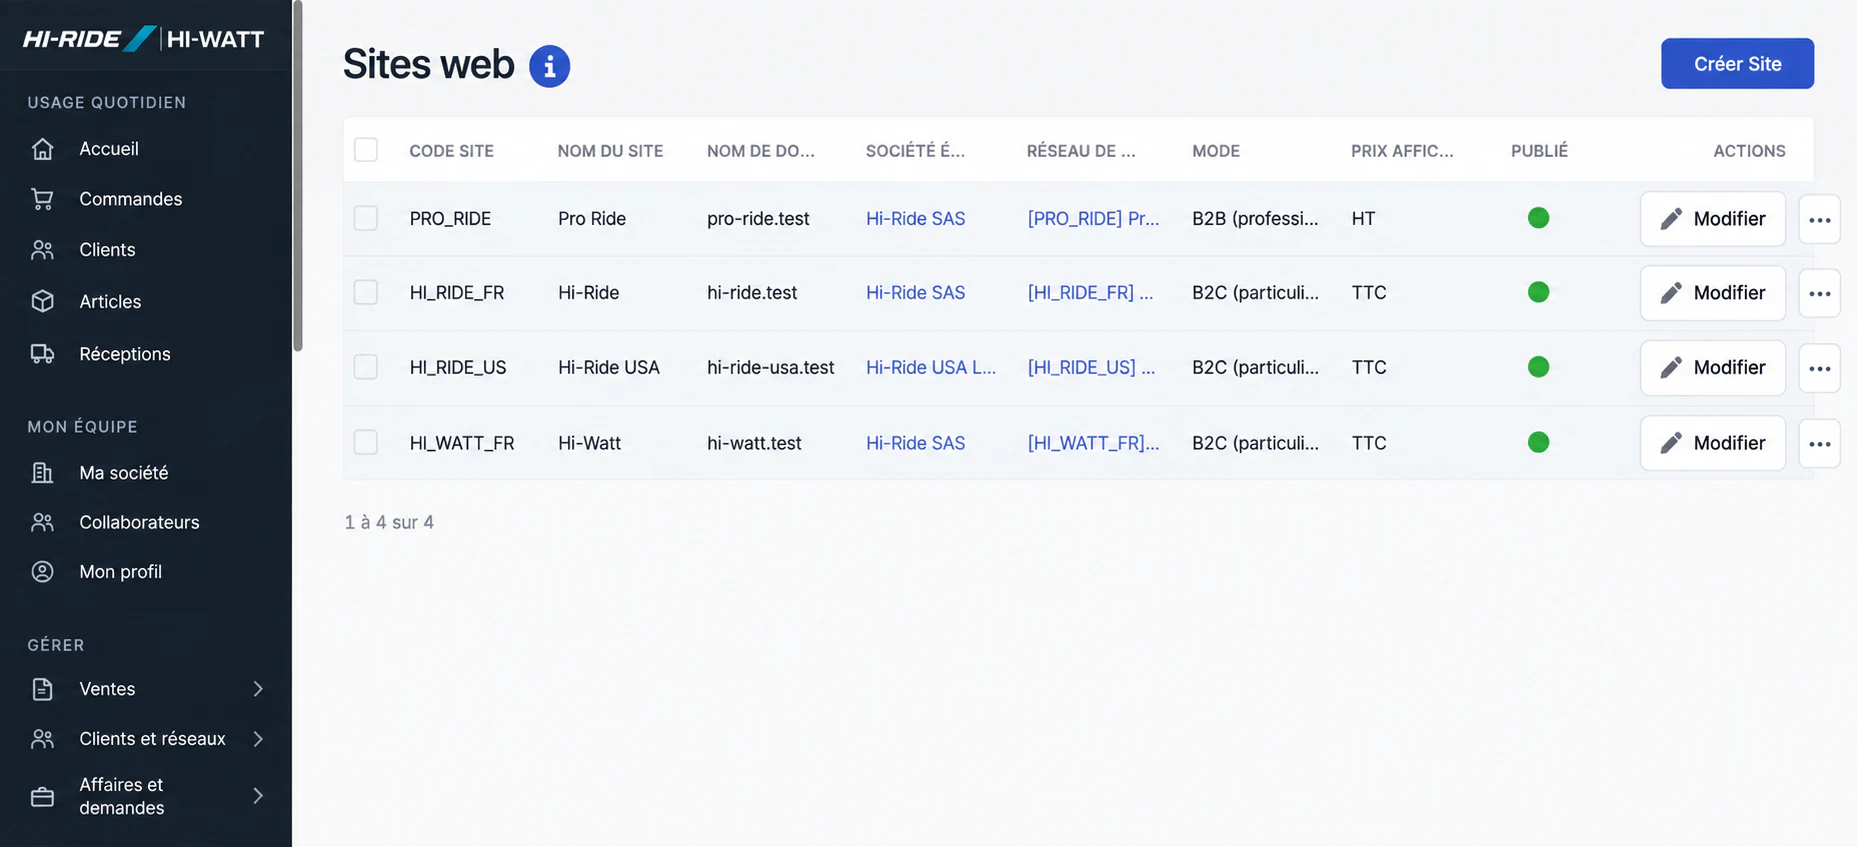Check the PRO_RIDE row checkbox
Screen dimensions: 1857x847
point(366,218)
